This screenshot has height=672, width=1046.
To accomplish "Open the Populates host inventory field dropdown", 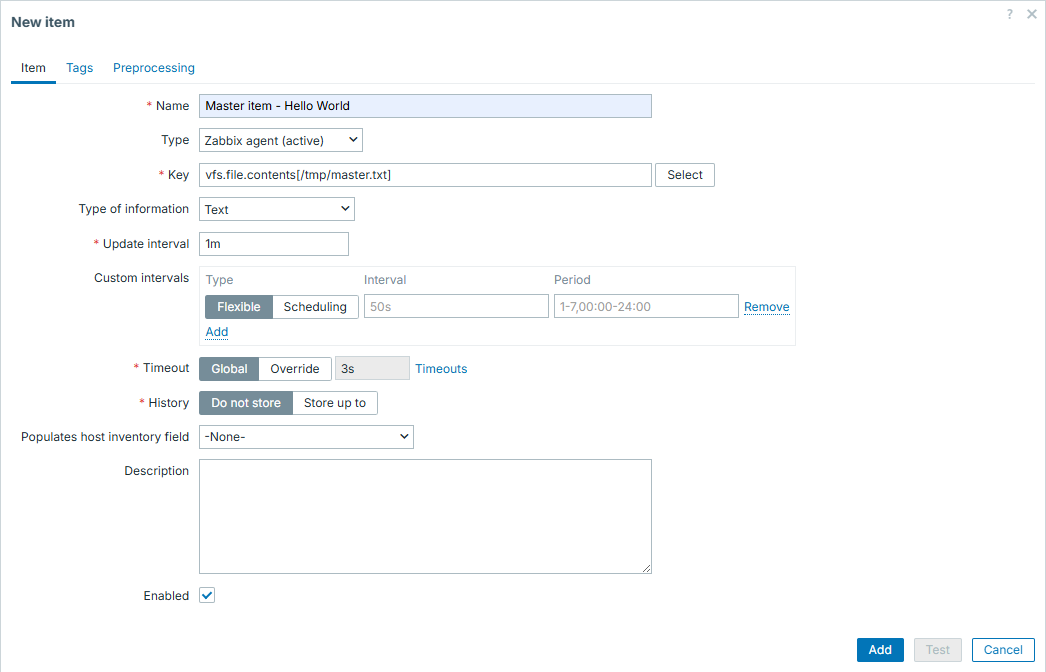I will click(306, 437).
